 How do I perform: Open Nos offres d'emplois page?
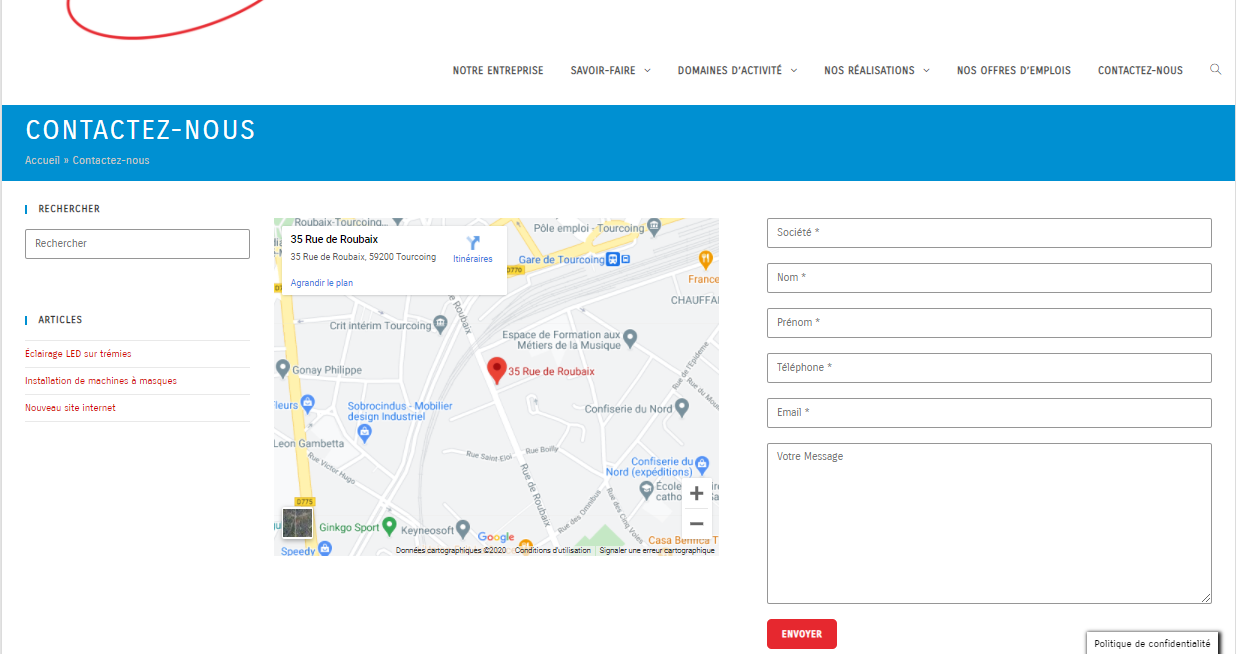pyautogui.click(x=1013, y=71)
